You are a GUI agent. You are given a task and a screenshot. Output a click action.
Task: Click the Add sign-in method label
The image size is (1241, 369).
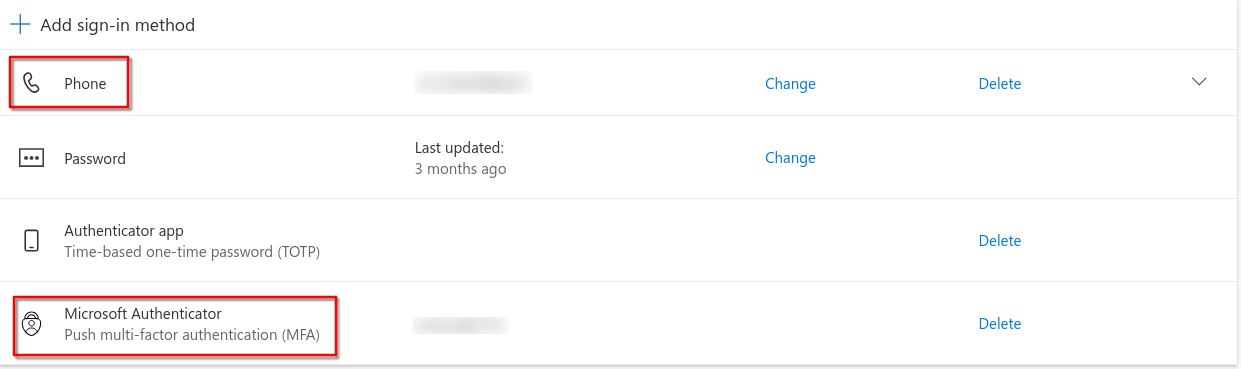[118, 25]
